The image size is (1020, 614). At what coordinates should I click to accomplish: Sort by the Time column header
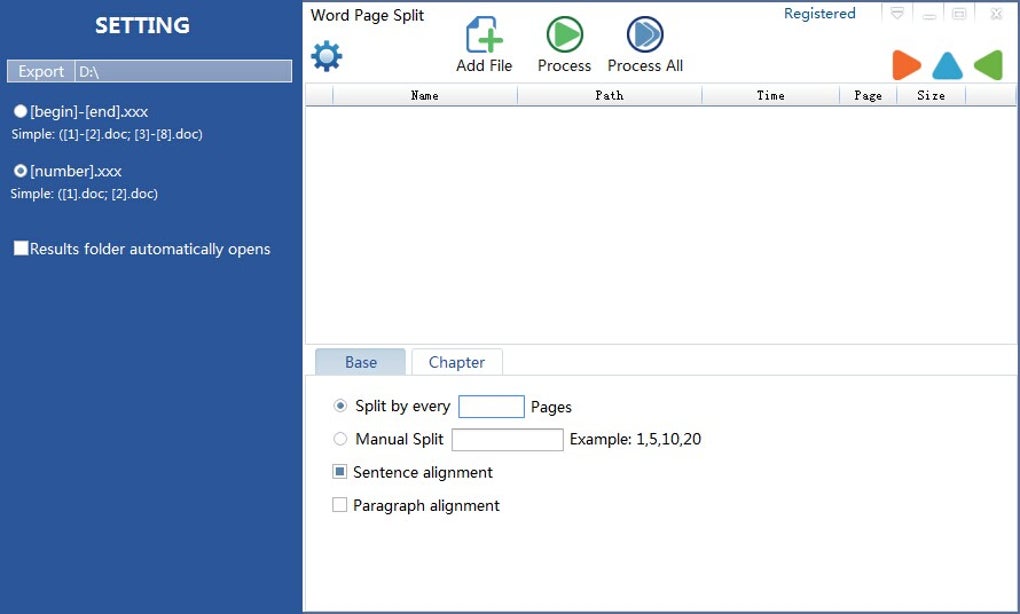(x=770, y=96)
